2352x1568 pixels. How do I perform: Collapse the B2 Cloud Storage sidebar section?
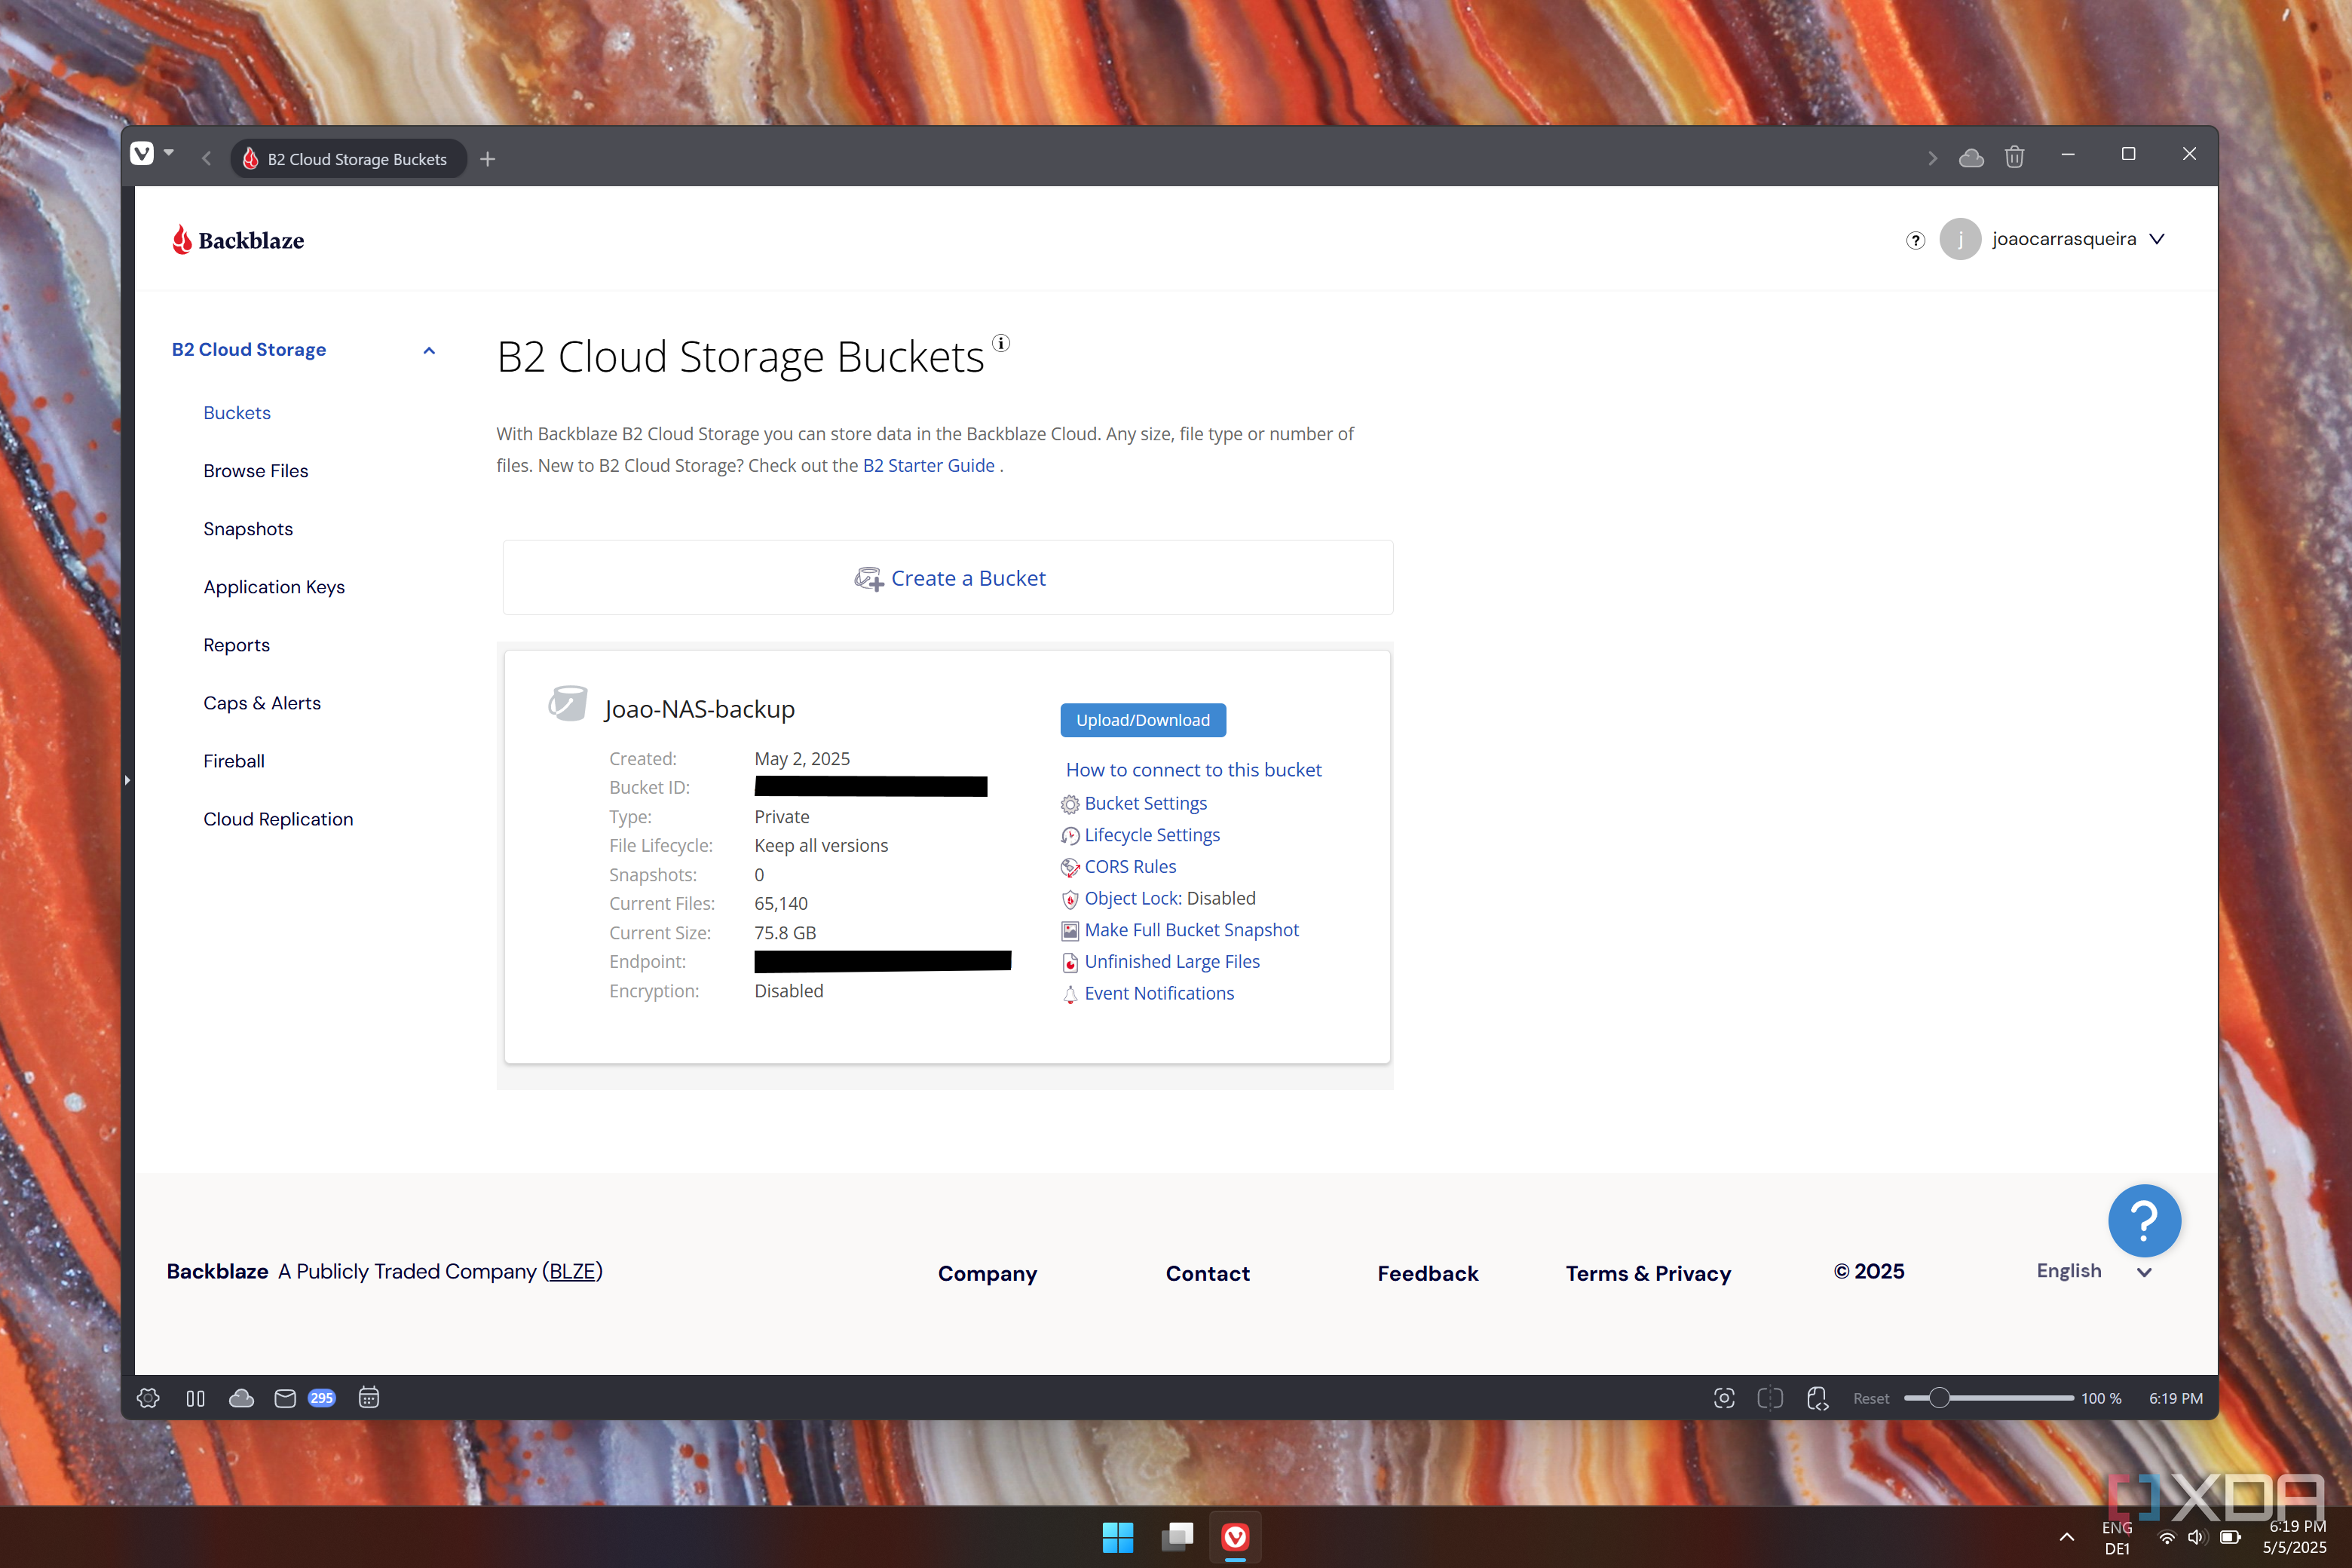click(429, 350)
